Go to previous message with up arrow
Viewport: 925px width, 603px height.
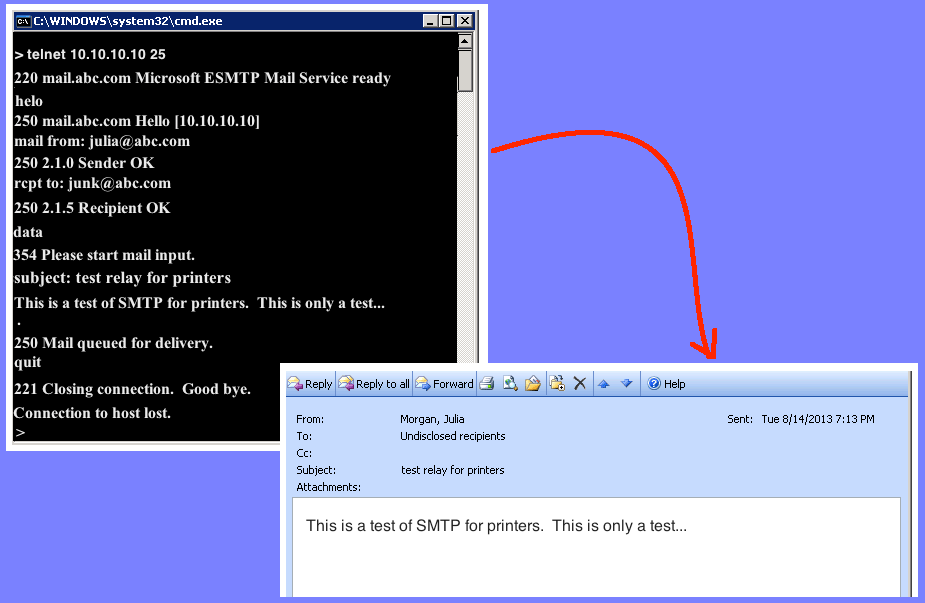point(603,384)
